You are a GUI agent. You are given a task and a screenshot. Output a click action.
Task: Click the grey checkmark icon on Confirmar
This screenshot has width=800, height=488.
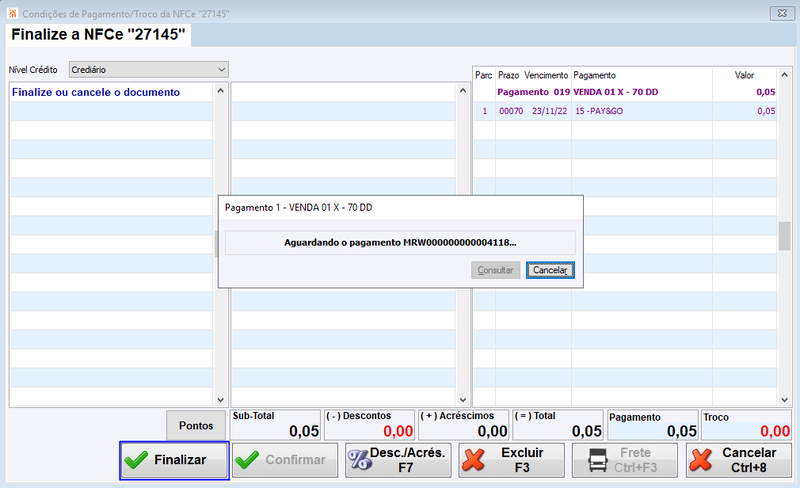coord(247,460)
